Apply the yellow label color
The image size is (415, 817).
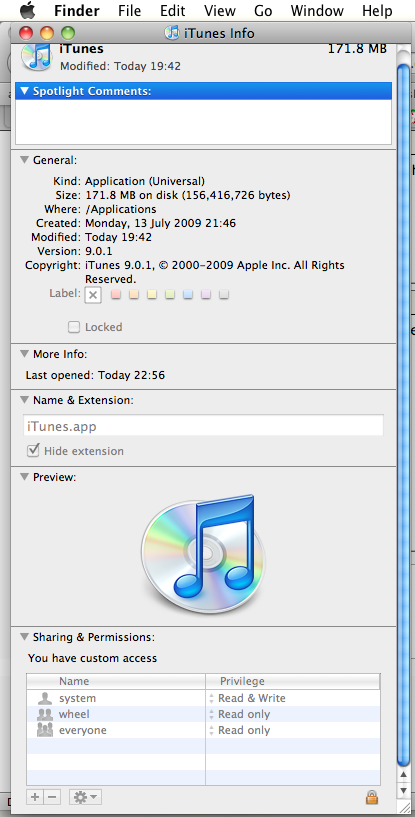coord(152,295)
